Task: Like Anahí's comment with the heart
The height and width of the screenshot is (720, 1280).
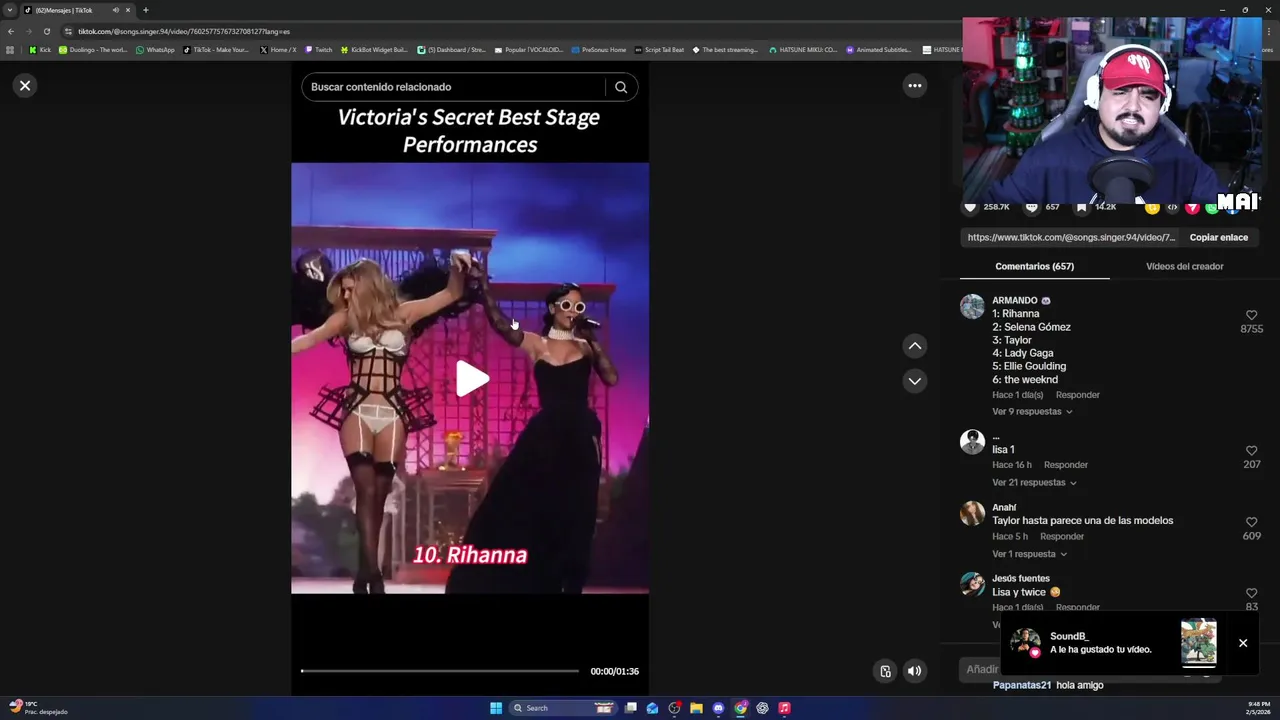Action: click(1251, 522)
